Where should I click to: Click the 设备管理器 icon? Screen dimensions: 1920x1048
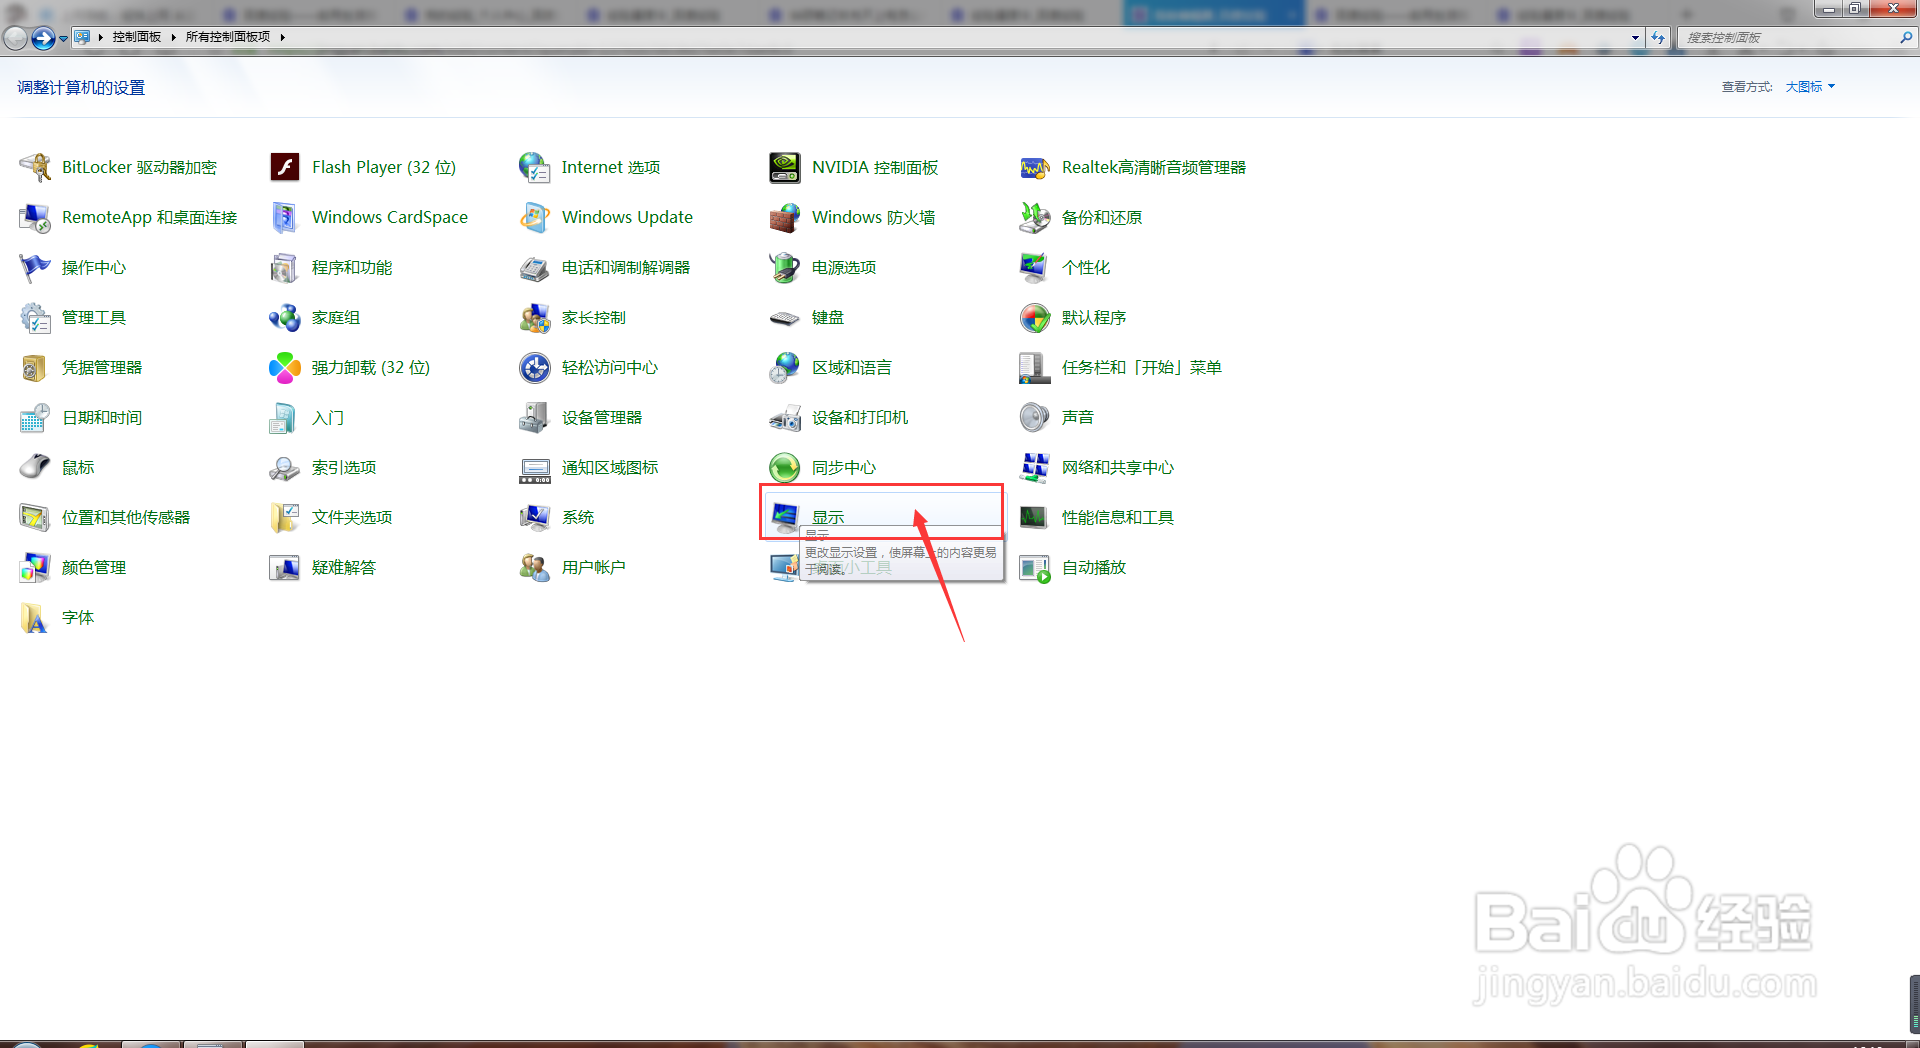(x=535, y=417)
